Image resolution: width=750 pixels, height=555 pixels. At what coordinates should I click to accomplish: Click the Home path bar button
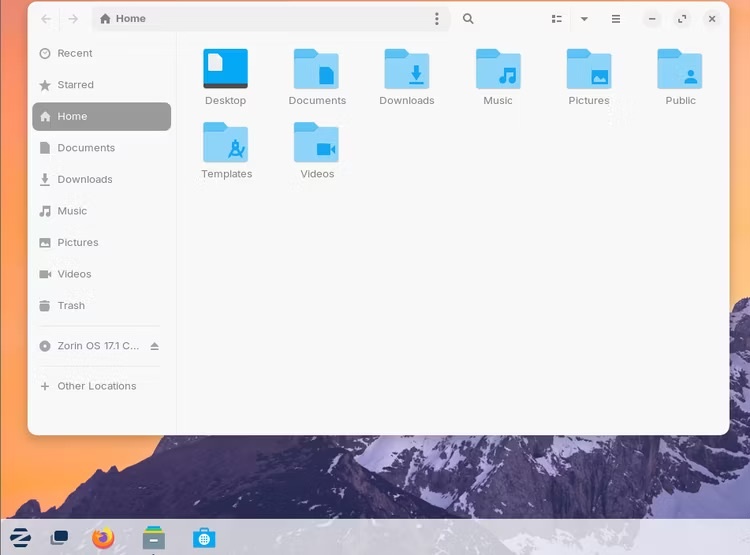pos(123,19)
